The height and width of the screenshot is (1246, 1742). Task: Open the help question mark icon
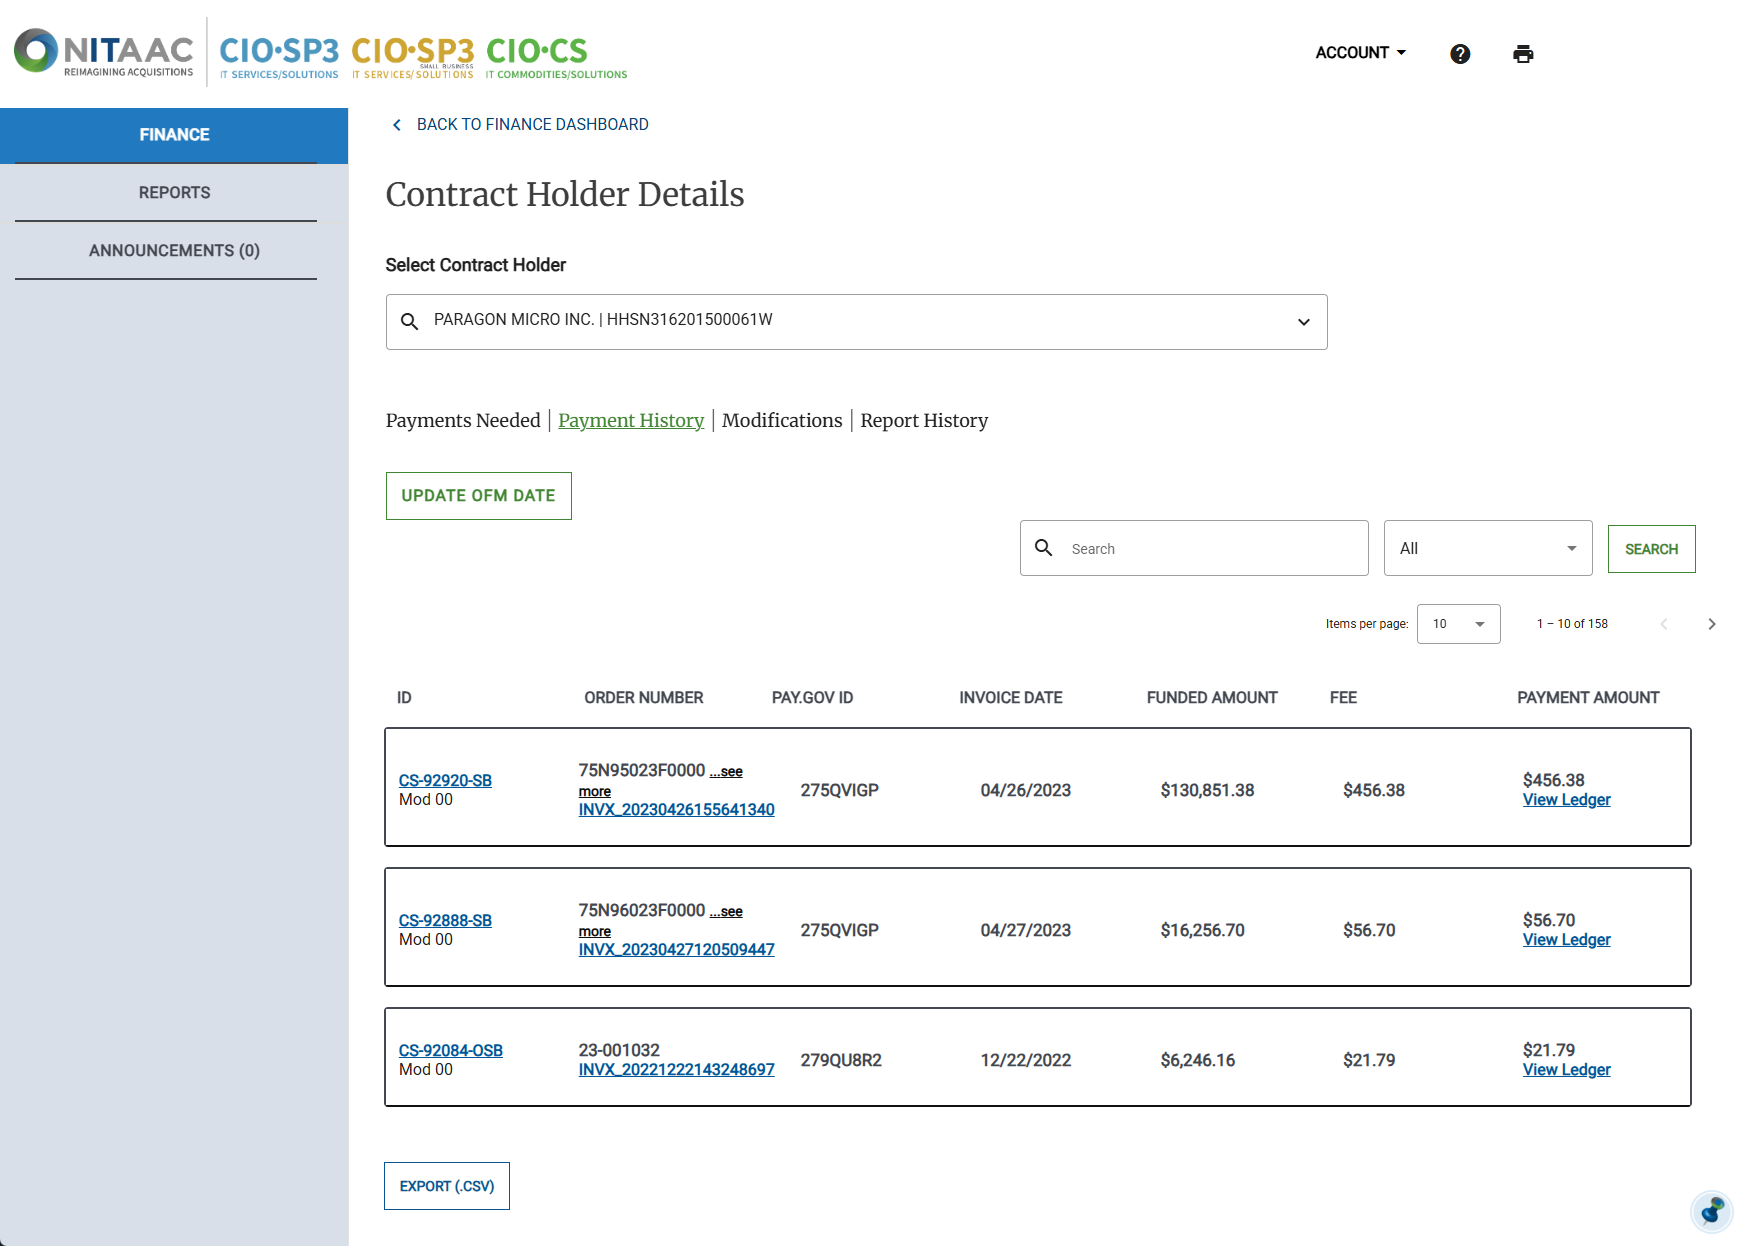tap(1460, 54)
